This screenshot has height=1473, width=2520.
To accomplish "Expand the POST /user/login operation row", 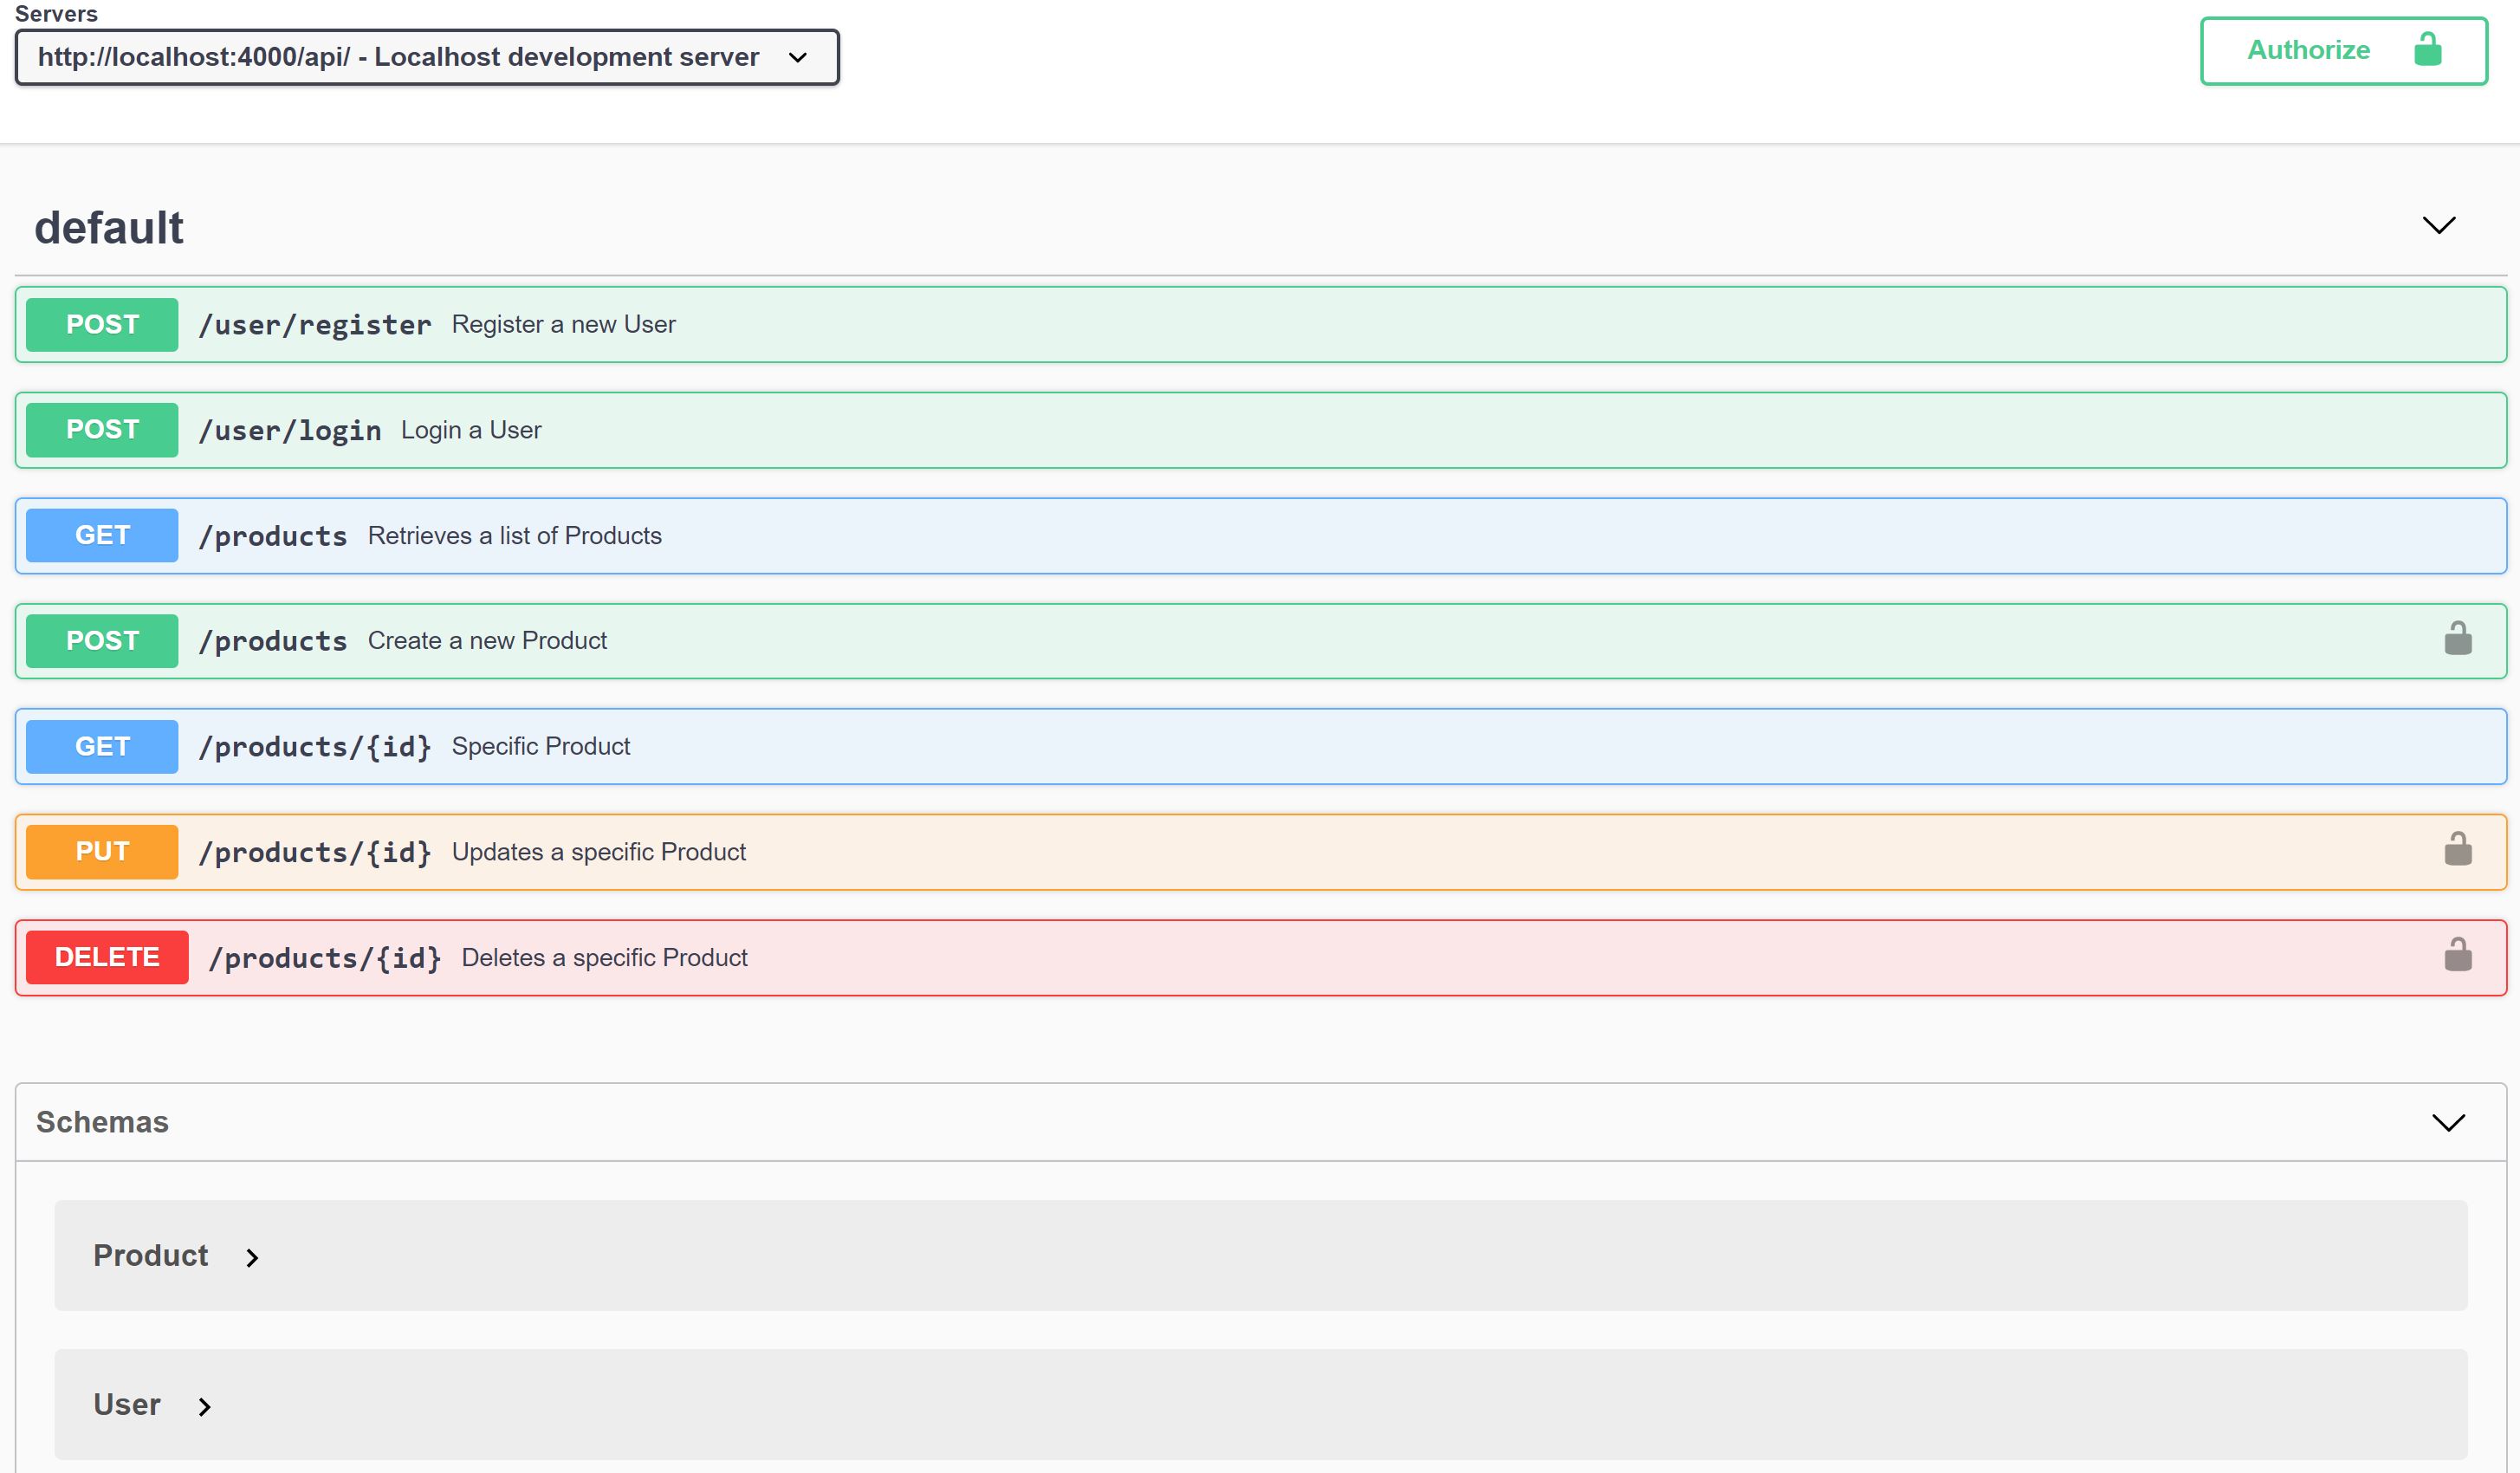I will tap(1200, 430).
